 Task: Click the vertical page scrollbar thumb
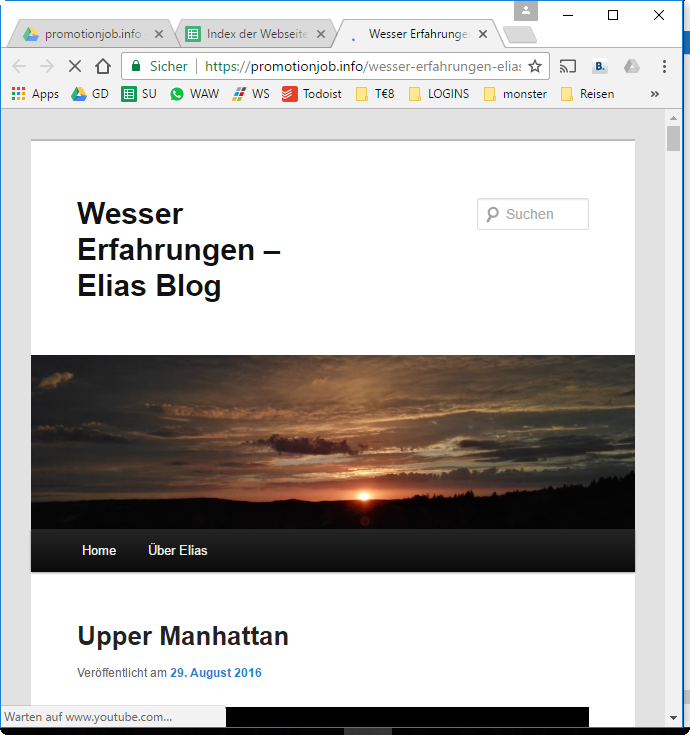[673, 137]
